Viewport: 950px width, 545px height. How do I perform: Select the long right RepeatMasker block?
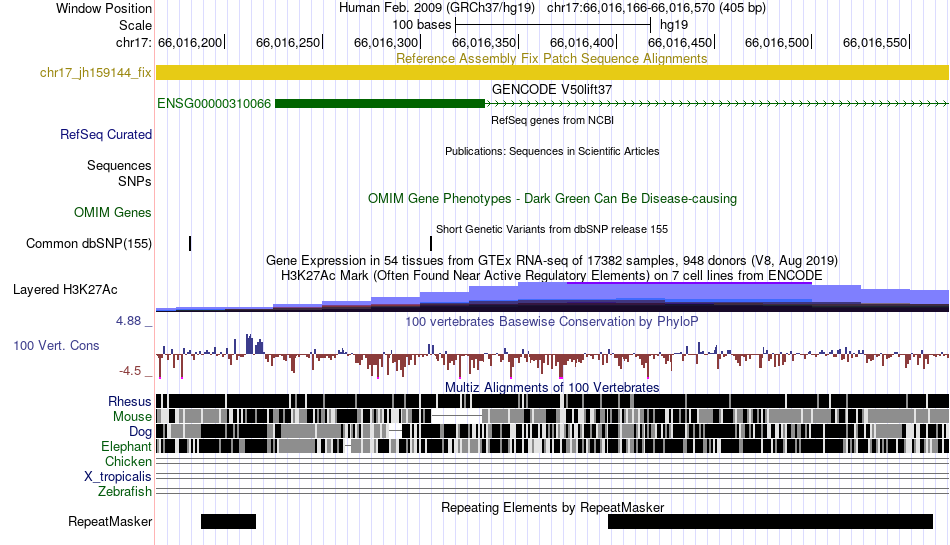770,521
